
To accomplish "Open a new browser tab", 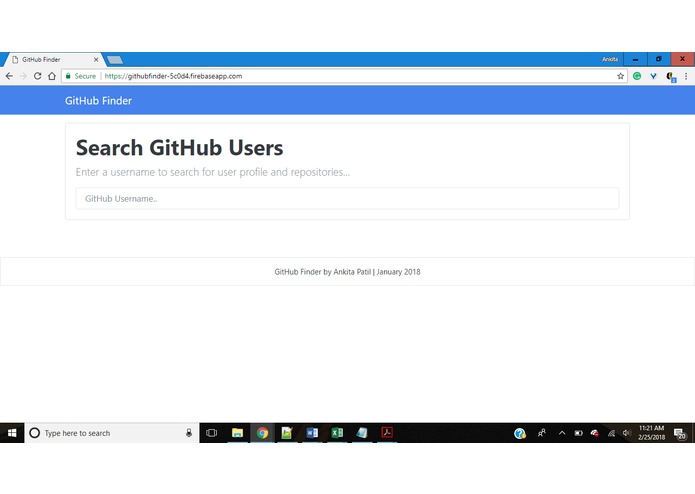I will click(x=115, y=60).
